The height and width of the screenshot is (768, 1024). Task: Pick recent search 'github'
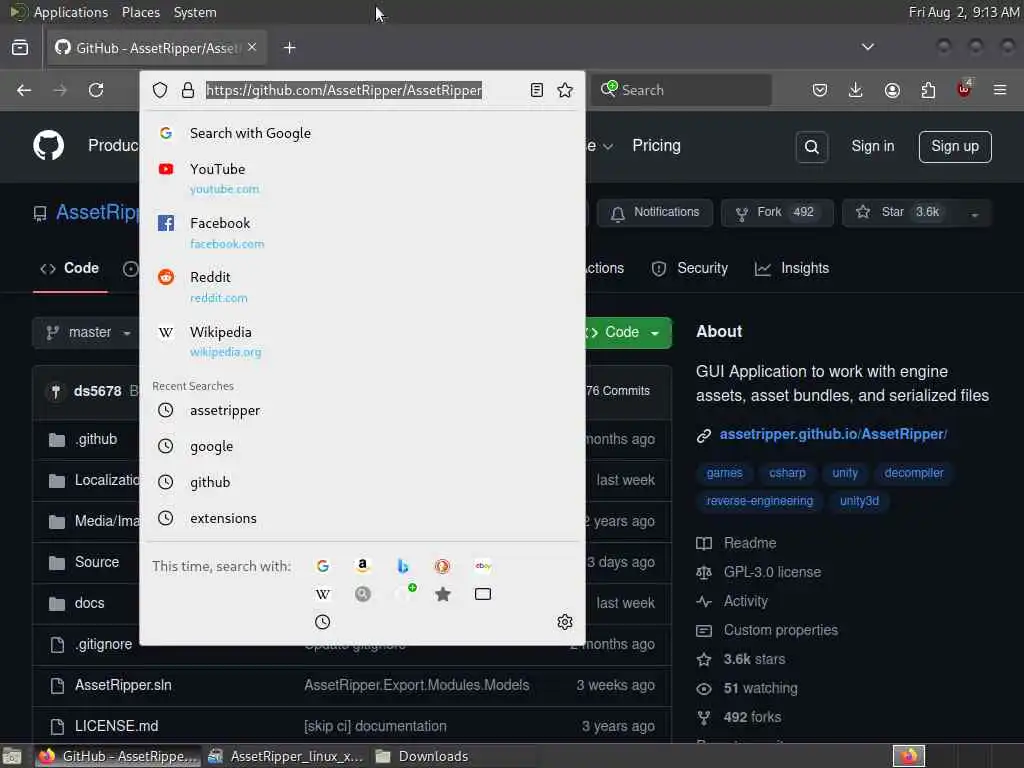pyautogui.click(x=362, y=483)
